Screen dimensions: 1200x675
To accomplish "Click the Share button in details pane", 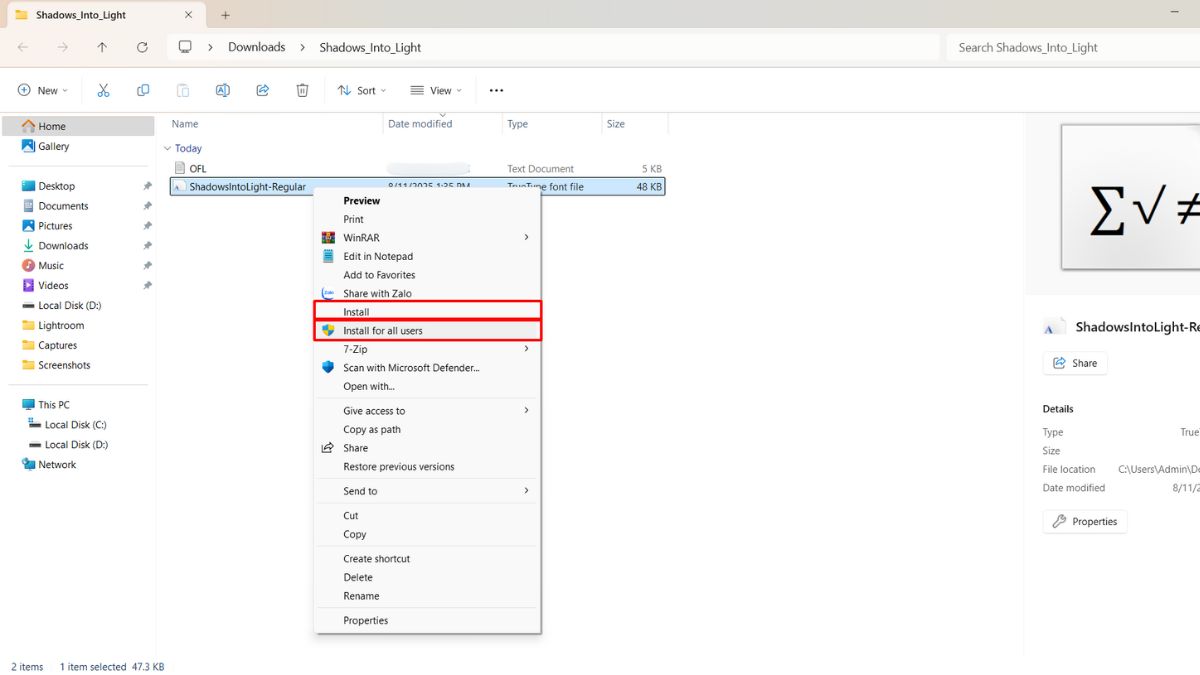I will (1075, 363).
